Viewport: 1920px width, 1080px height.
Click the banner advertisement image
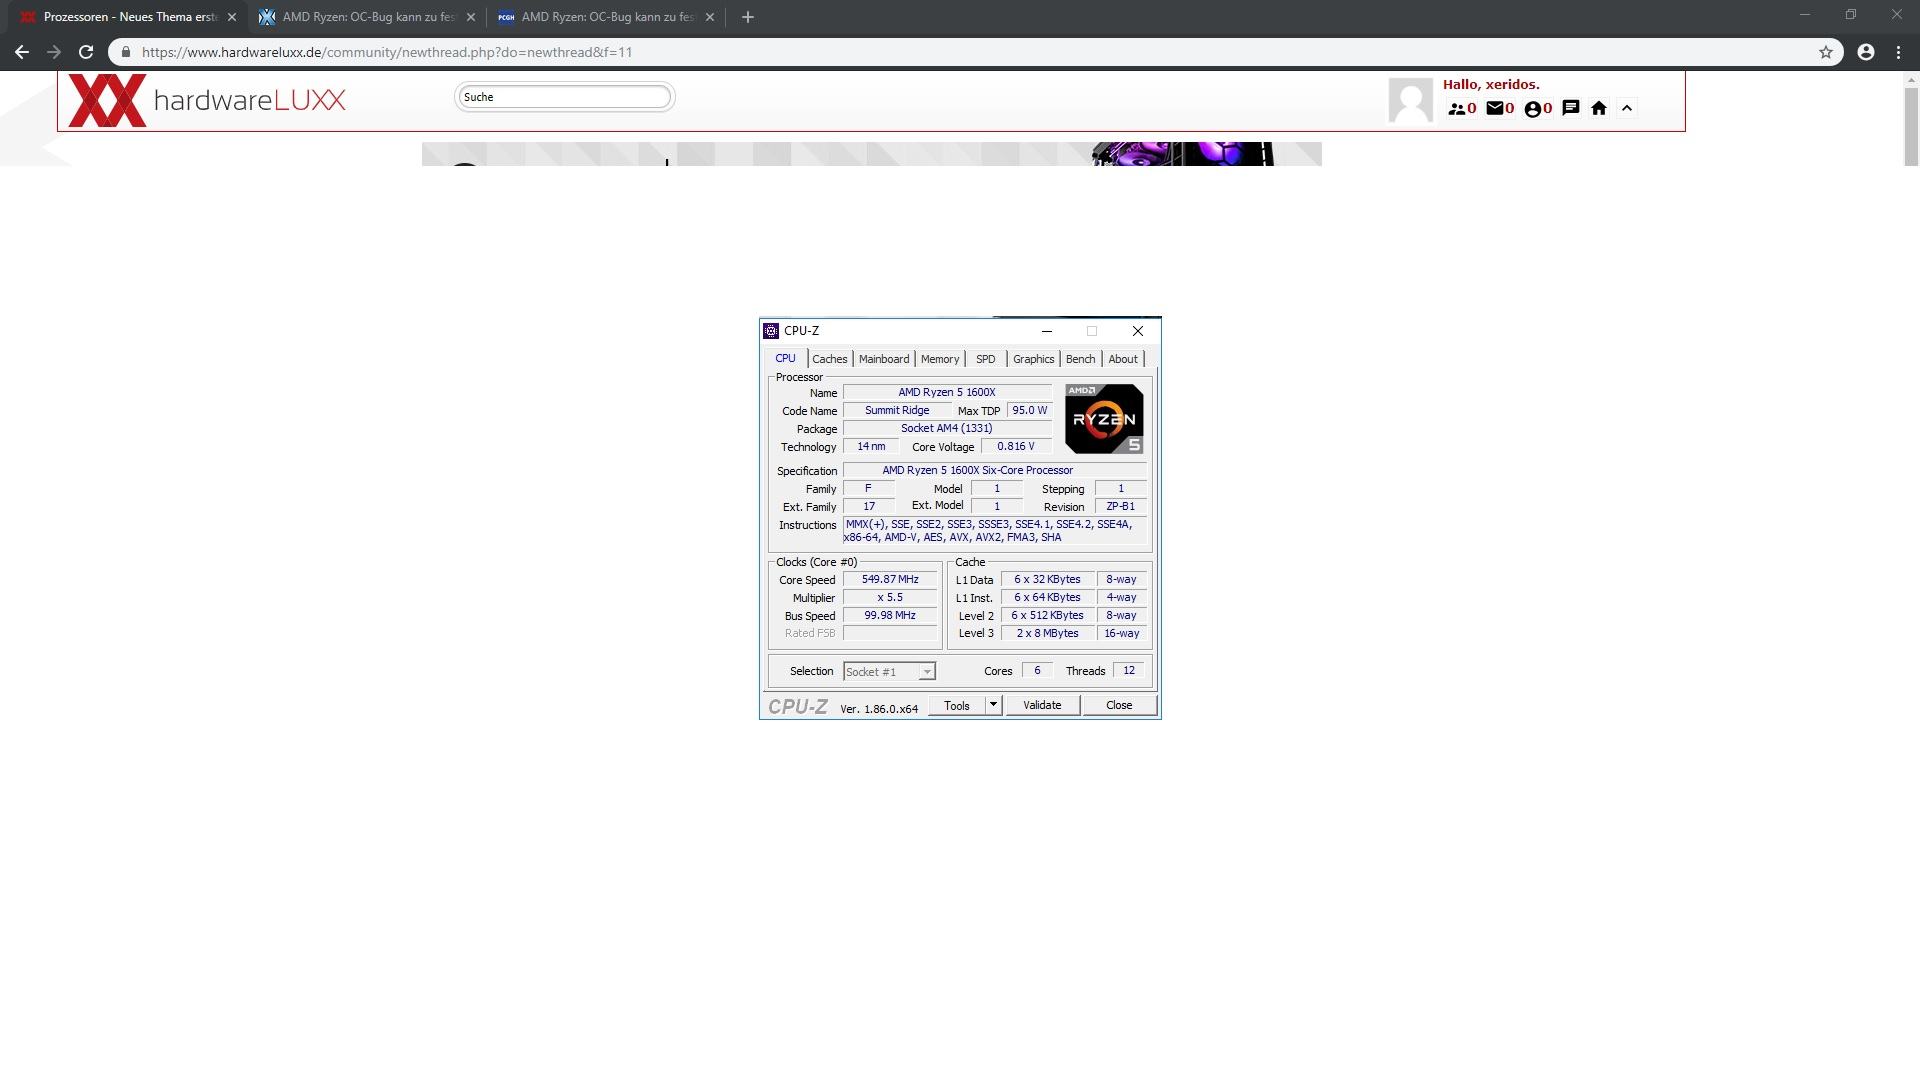coord(872,154)
